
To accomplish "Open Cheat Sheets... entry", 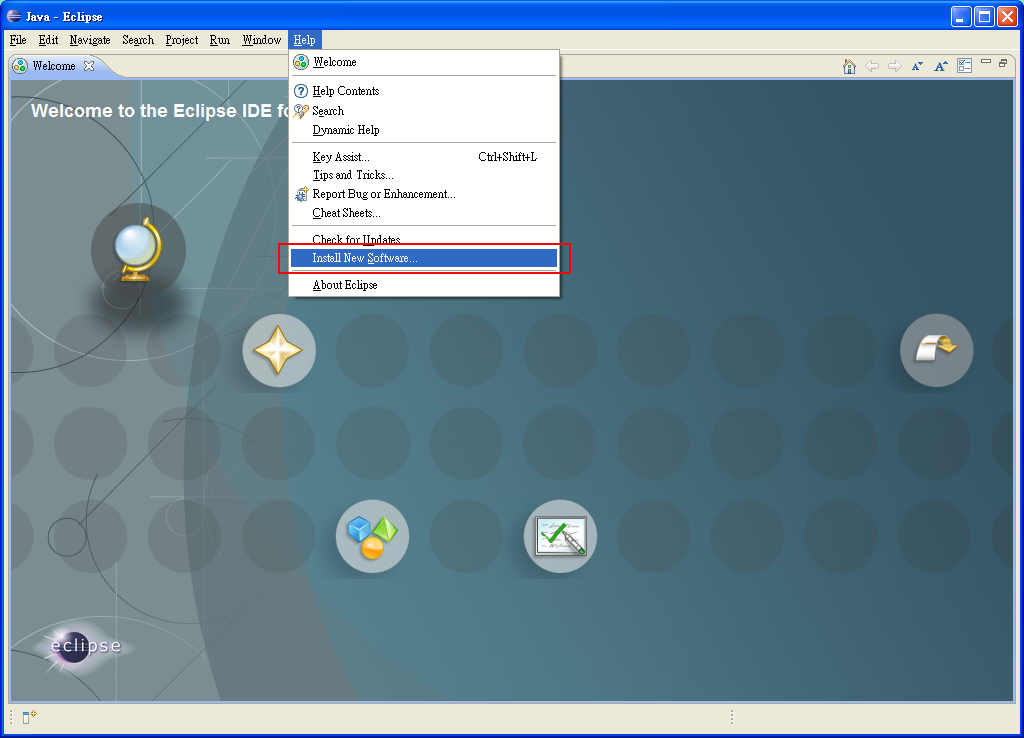I will tap(424, 213).
